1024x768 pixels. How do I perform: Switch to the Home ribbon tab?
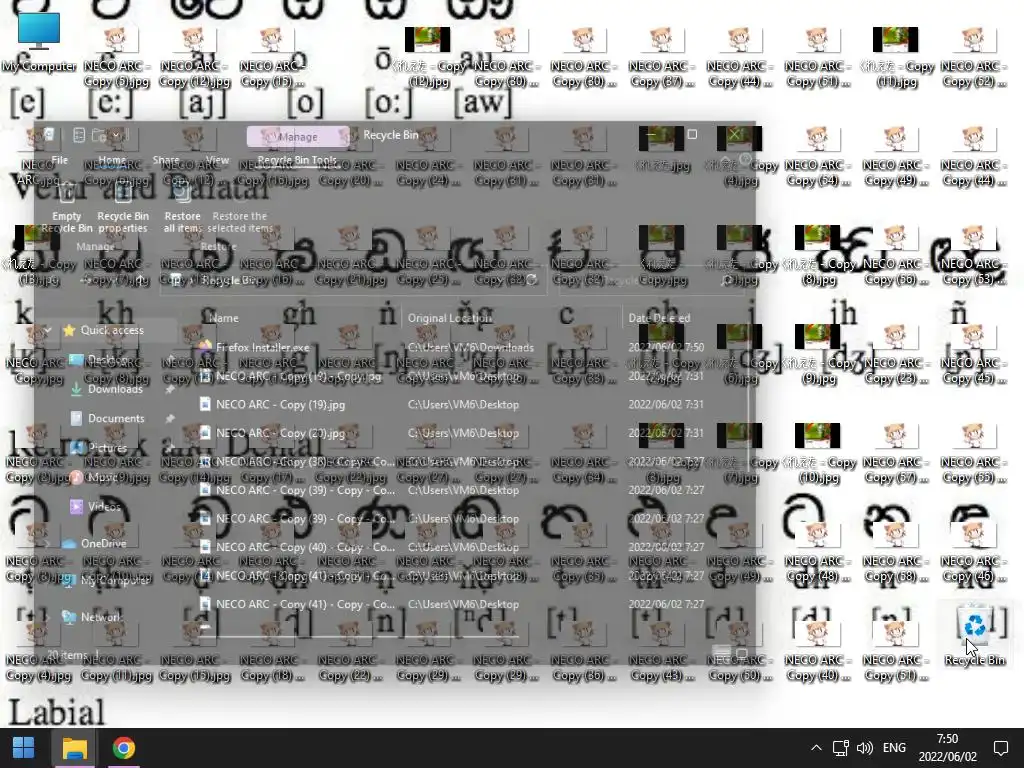pos(112,160)
